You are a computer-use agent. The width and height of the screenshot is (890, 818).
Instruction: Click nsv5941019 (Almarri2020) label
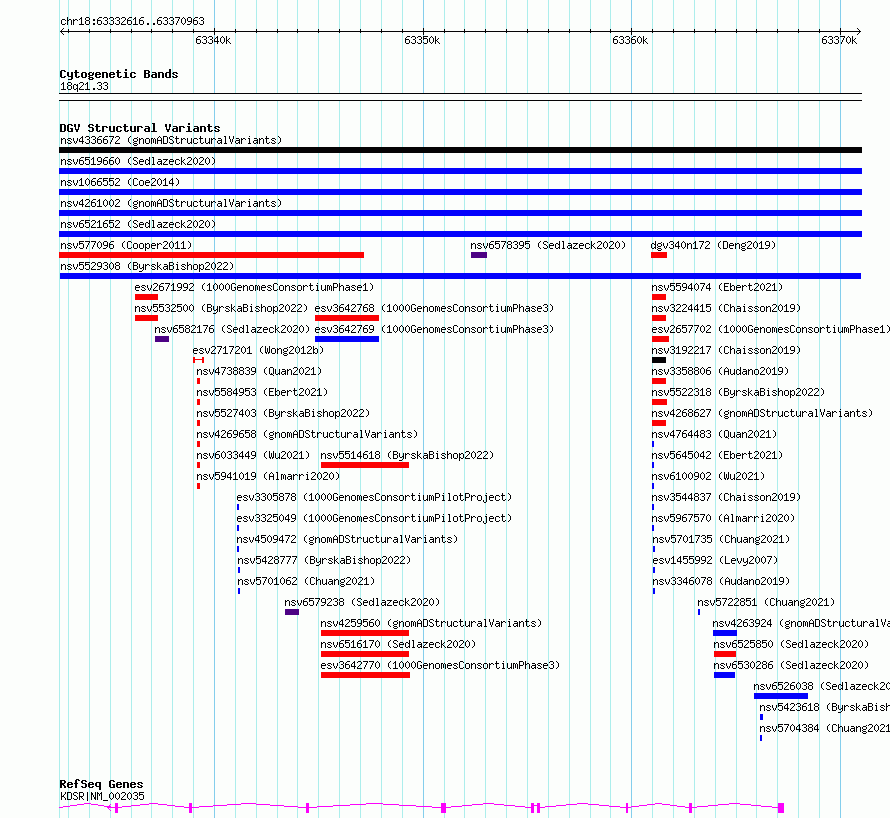pyautogui.click(x=268, y=476)
